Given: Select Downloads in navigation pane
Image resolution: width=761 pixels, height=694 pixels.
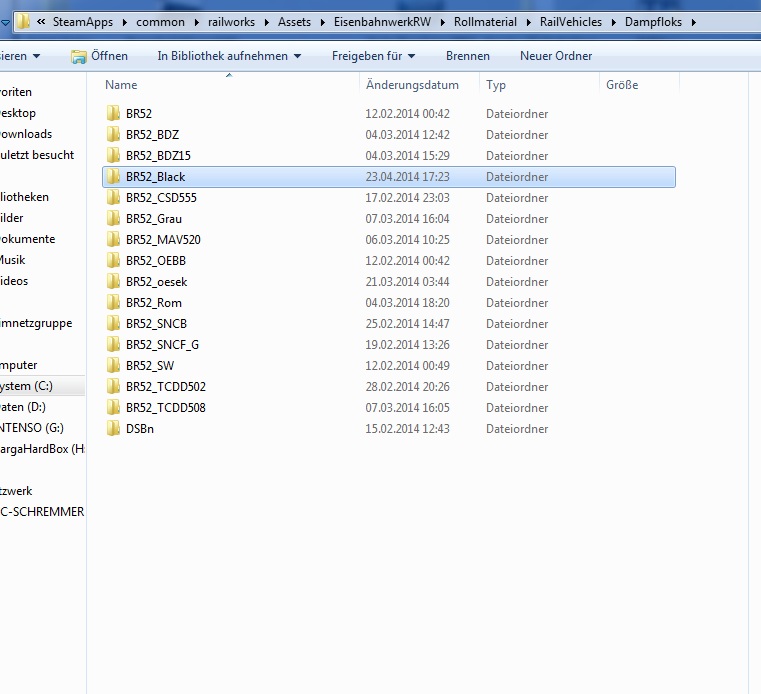Looking at the screenshot, I should pyautogui.click(x=26, y=134).
